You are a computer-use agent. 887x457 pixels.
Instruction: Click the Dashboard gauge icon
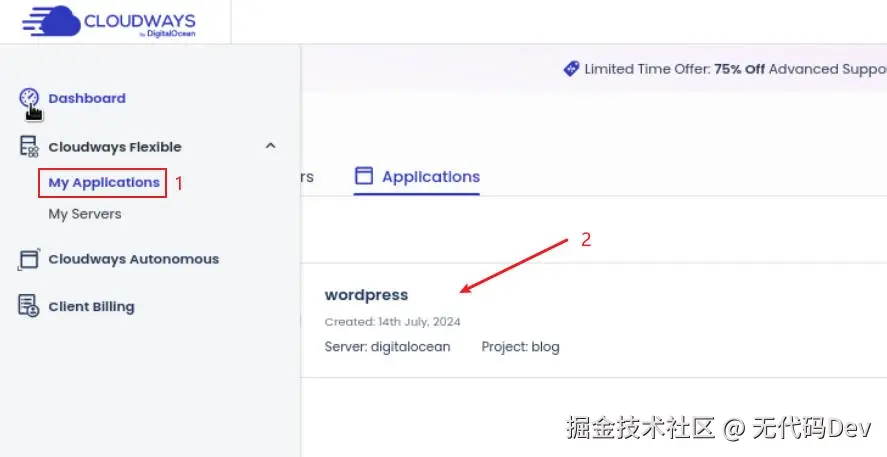[x=29, y=98]
